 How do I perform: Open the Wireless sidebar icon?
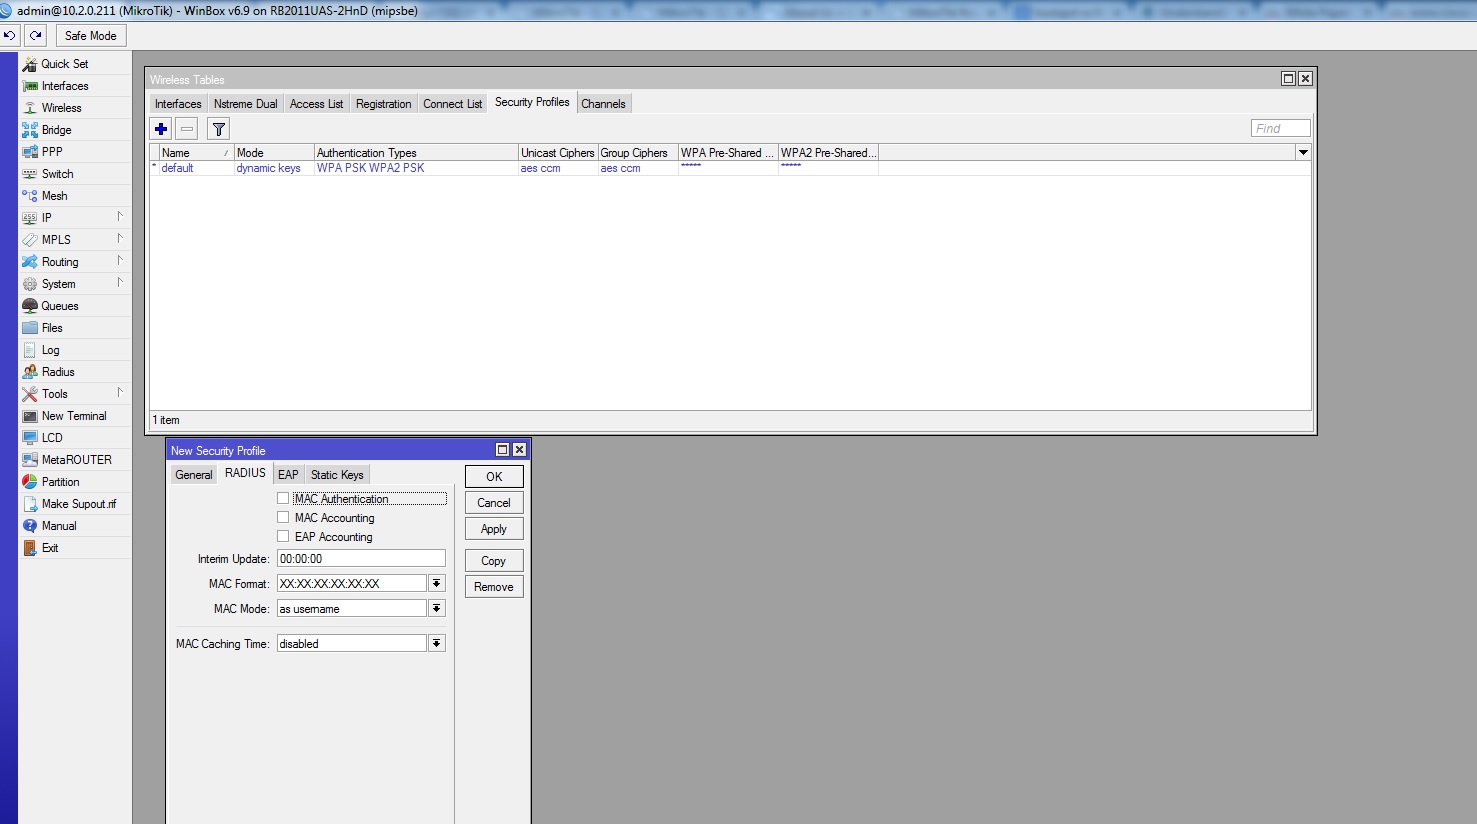30,108
